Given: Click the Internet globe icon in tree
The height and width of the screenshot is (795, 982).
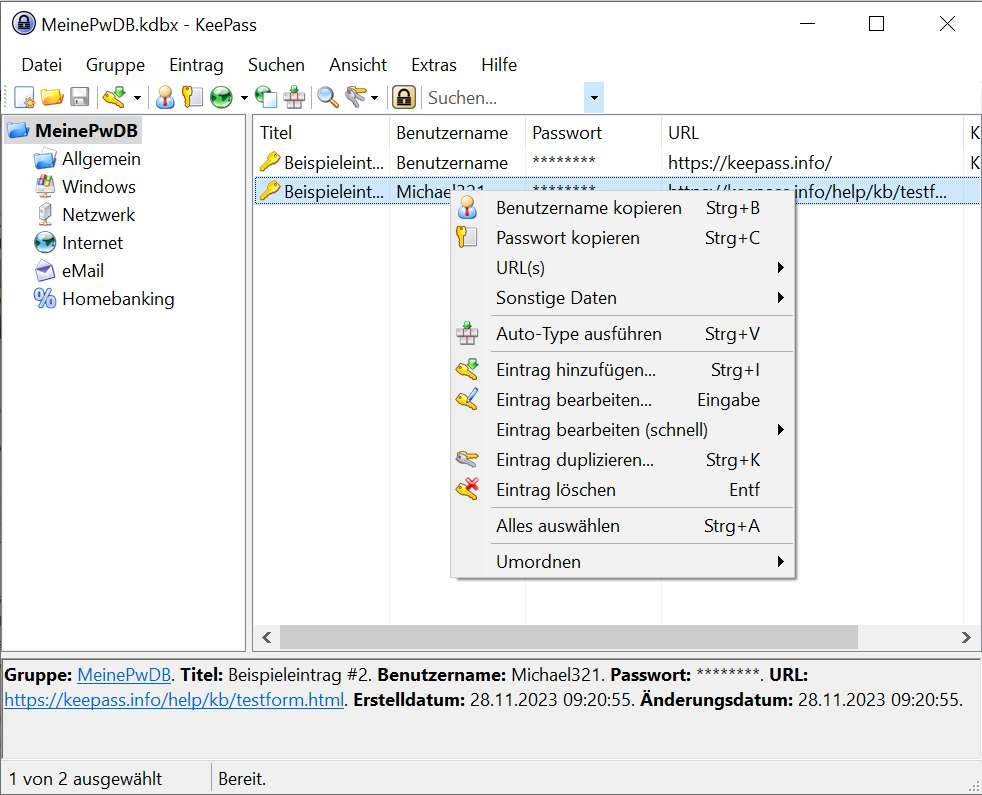Looking at the screenshot, I should point(44,242).
